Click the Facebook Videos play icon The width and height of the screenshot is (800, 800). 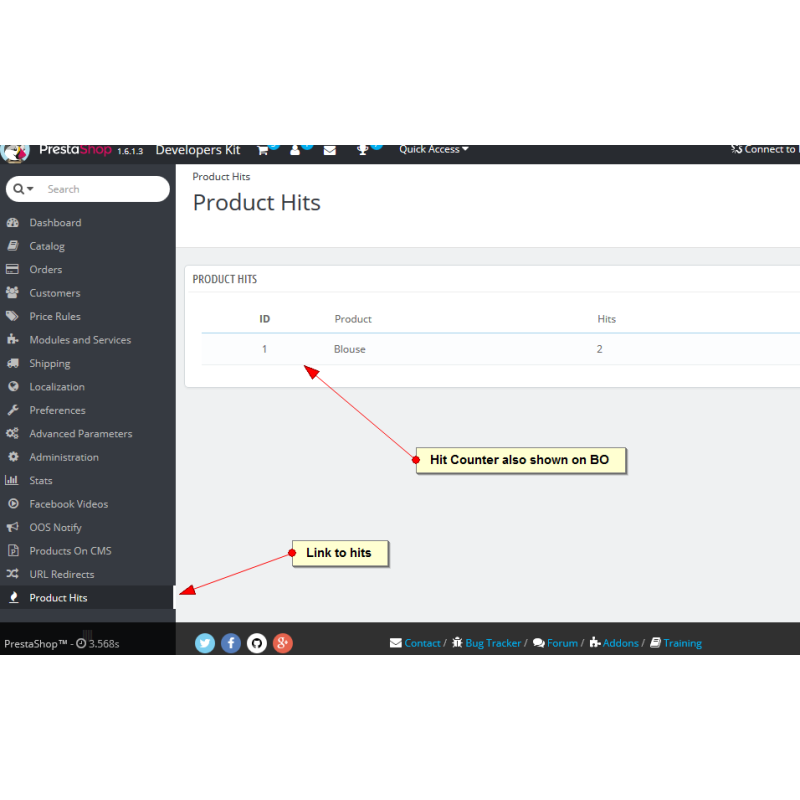(x=13, y=504)
